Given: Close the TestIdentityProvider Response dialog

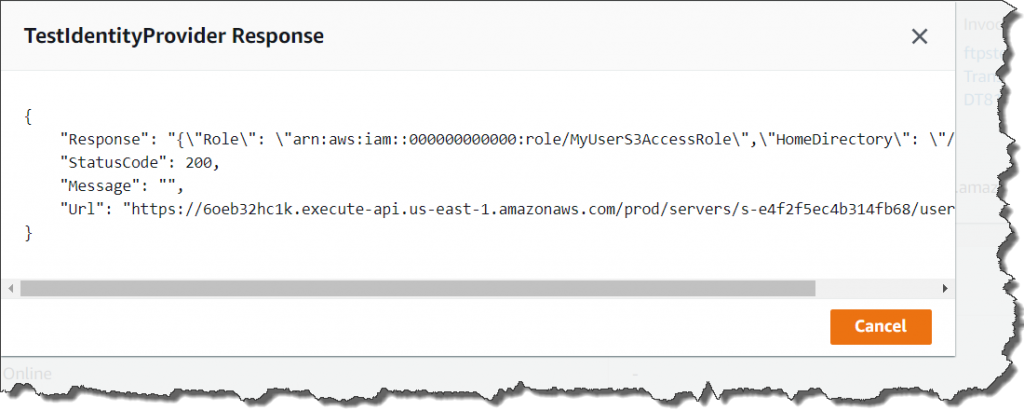Looking at the screenshot, I should pos(919,36).
